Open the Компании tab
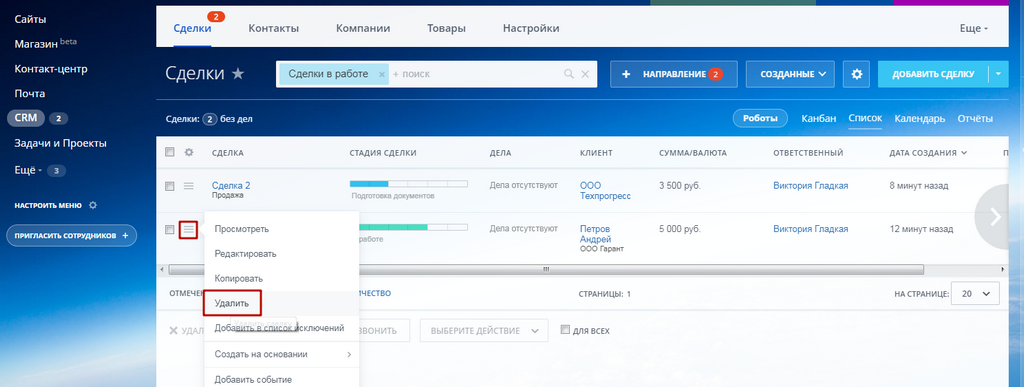Screen dimensions: 1024x387 [x=363, y=29]
